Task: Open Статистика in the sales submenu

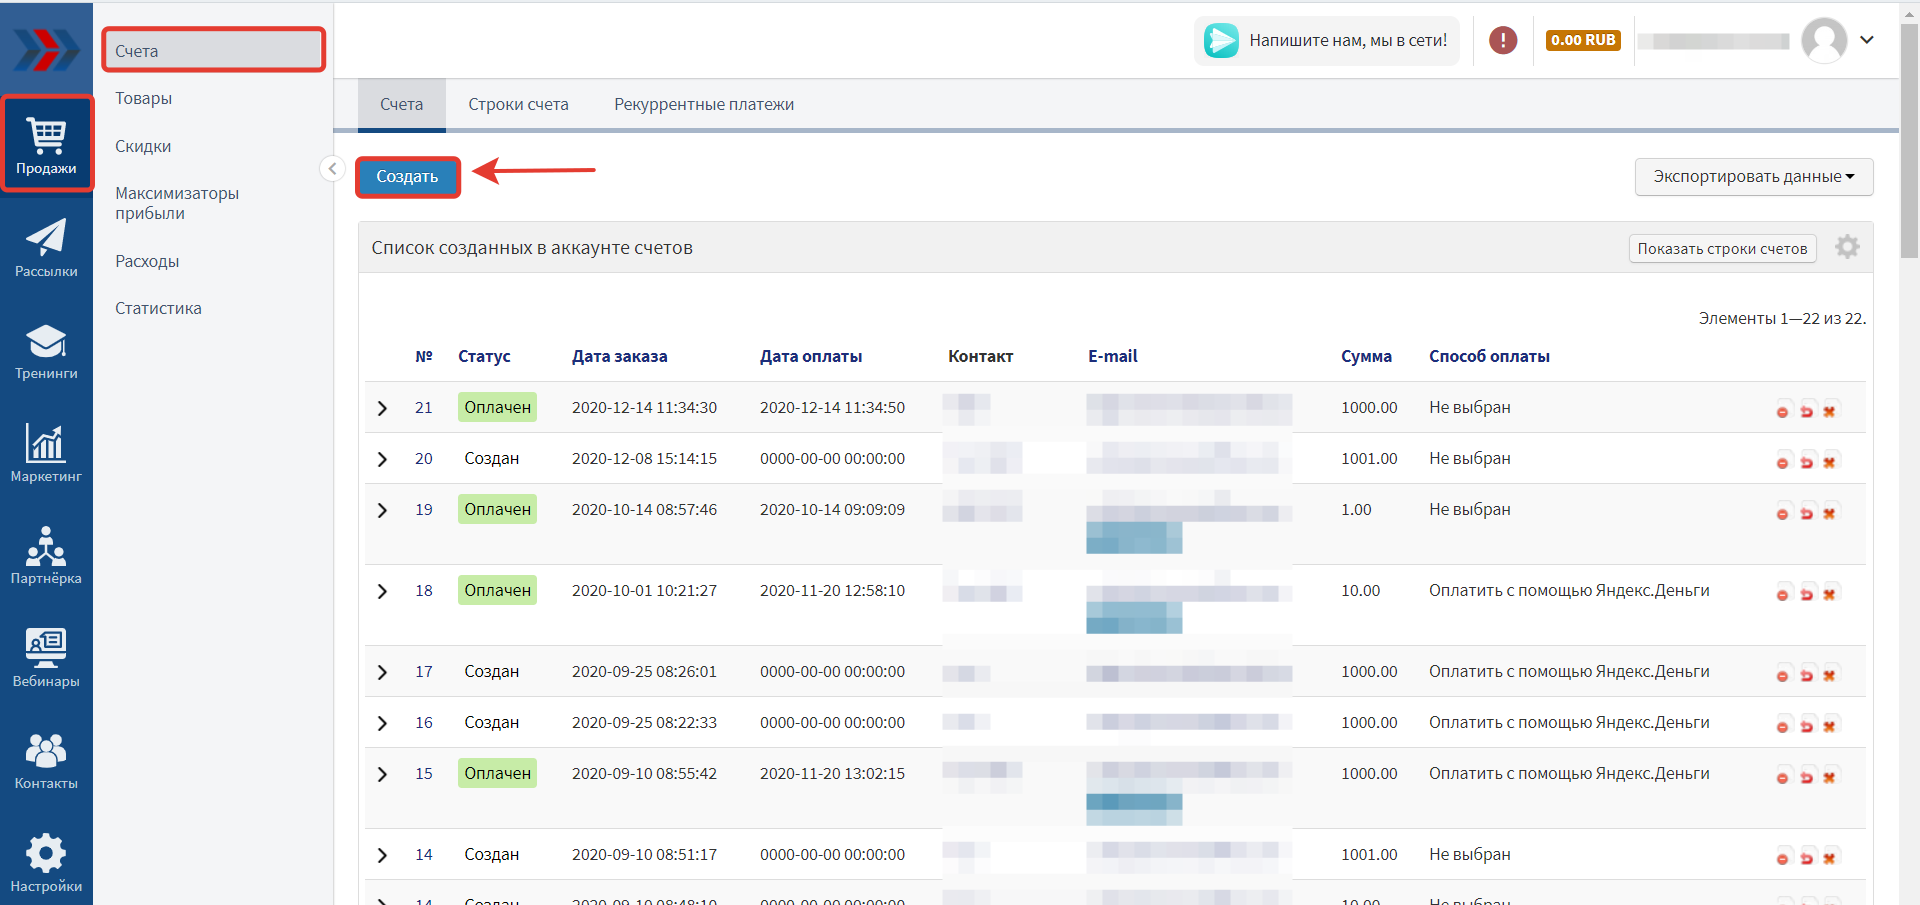Action: pyautogui.click(x=158, y=308)
